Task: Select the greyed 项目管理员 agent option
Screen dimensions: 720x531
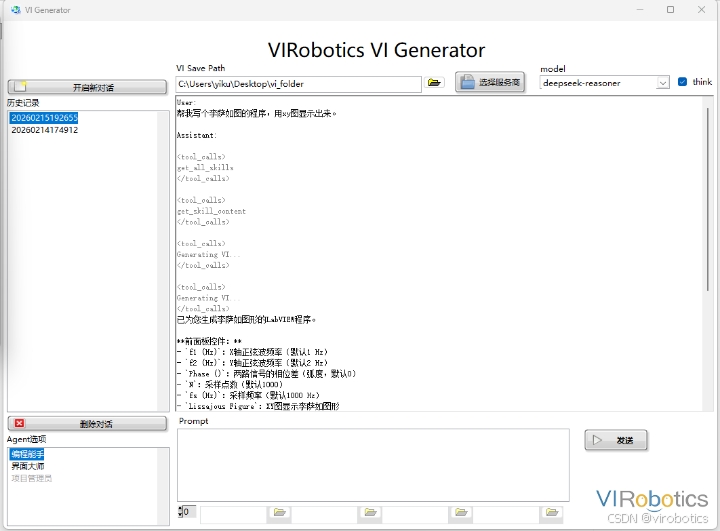Action: [31, 478]
